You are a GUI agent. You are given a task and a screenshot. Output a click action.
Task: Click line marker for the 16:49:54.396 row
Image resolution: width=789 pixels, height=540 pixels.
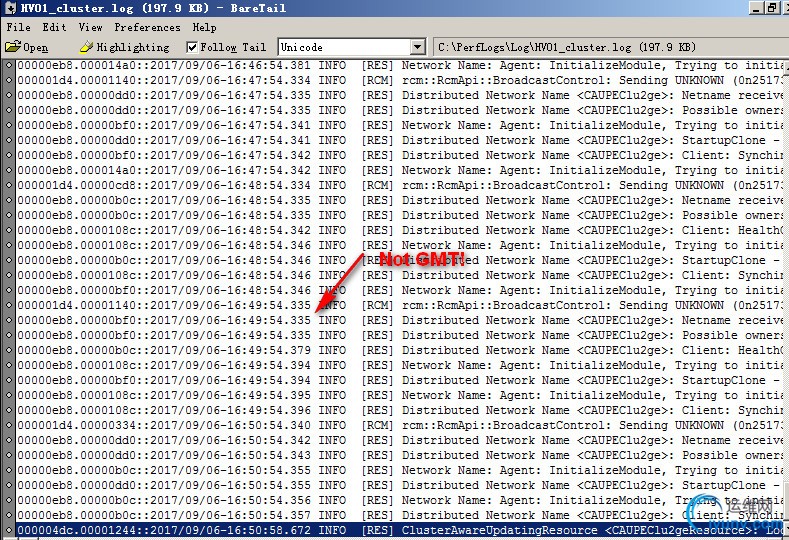9,410
